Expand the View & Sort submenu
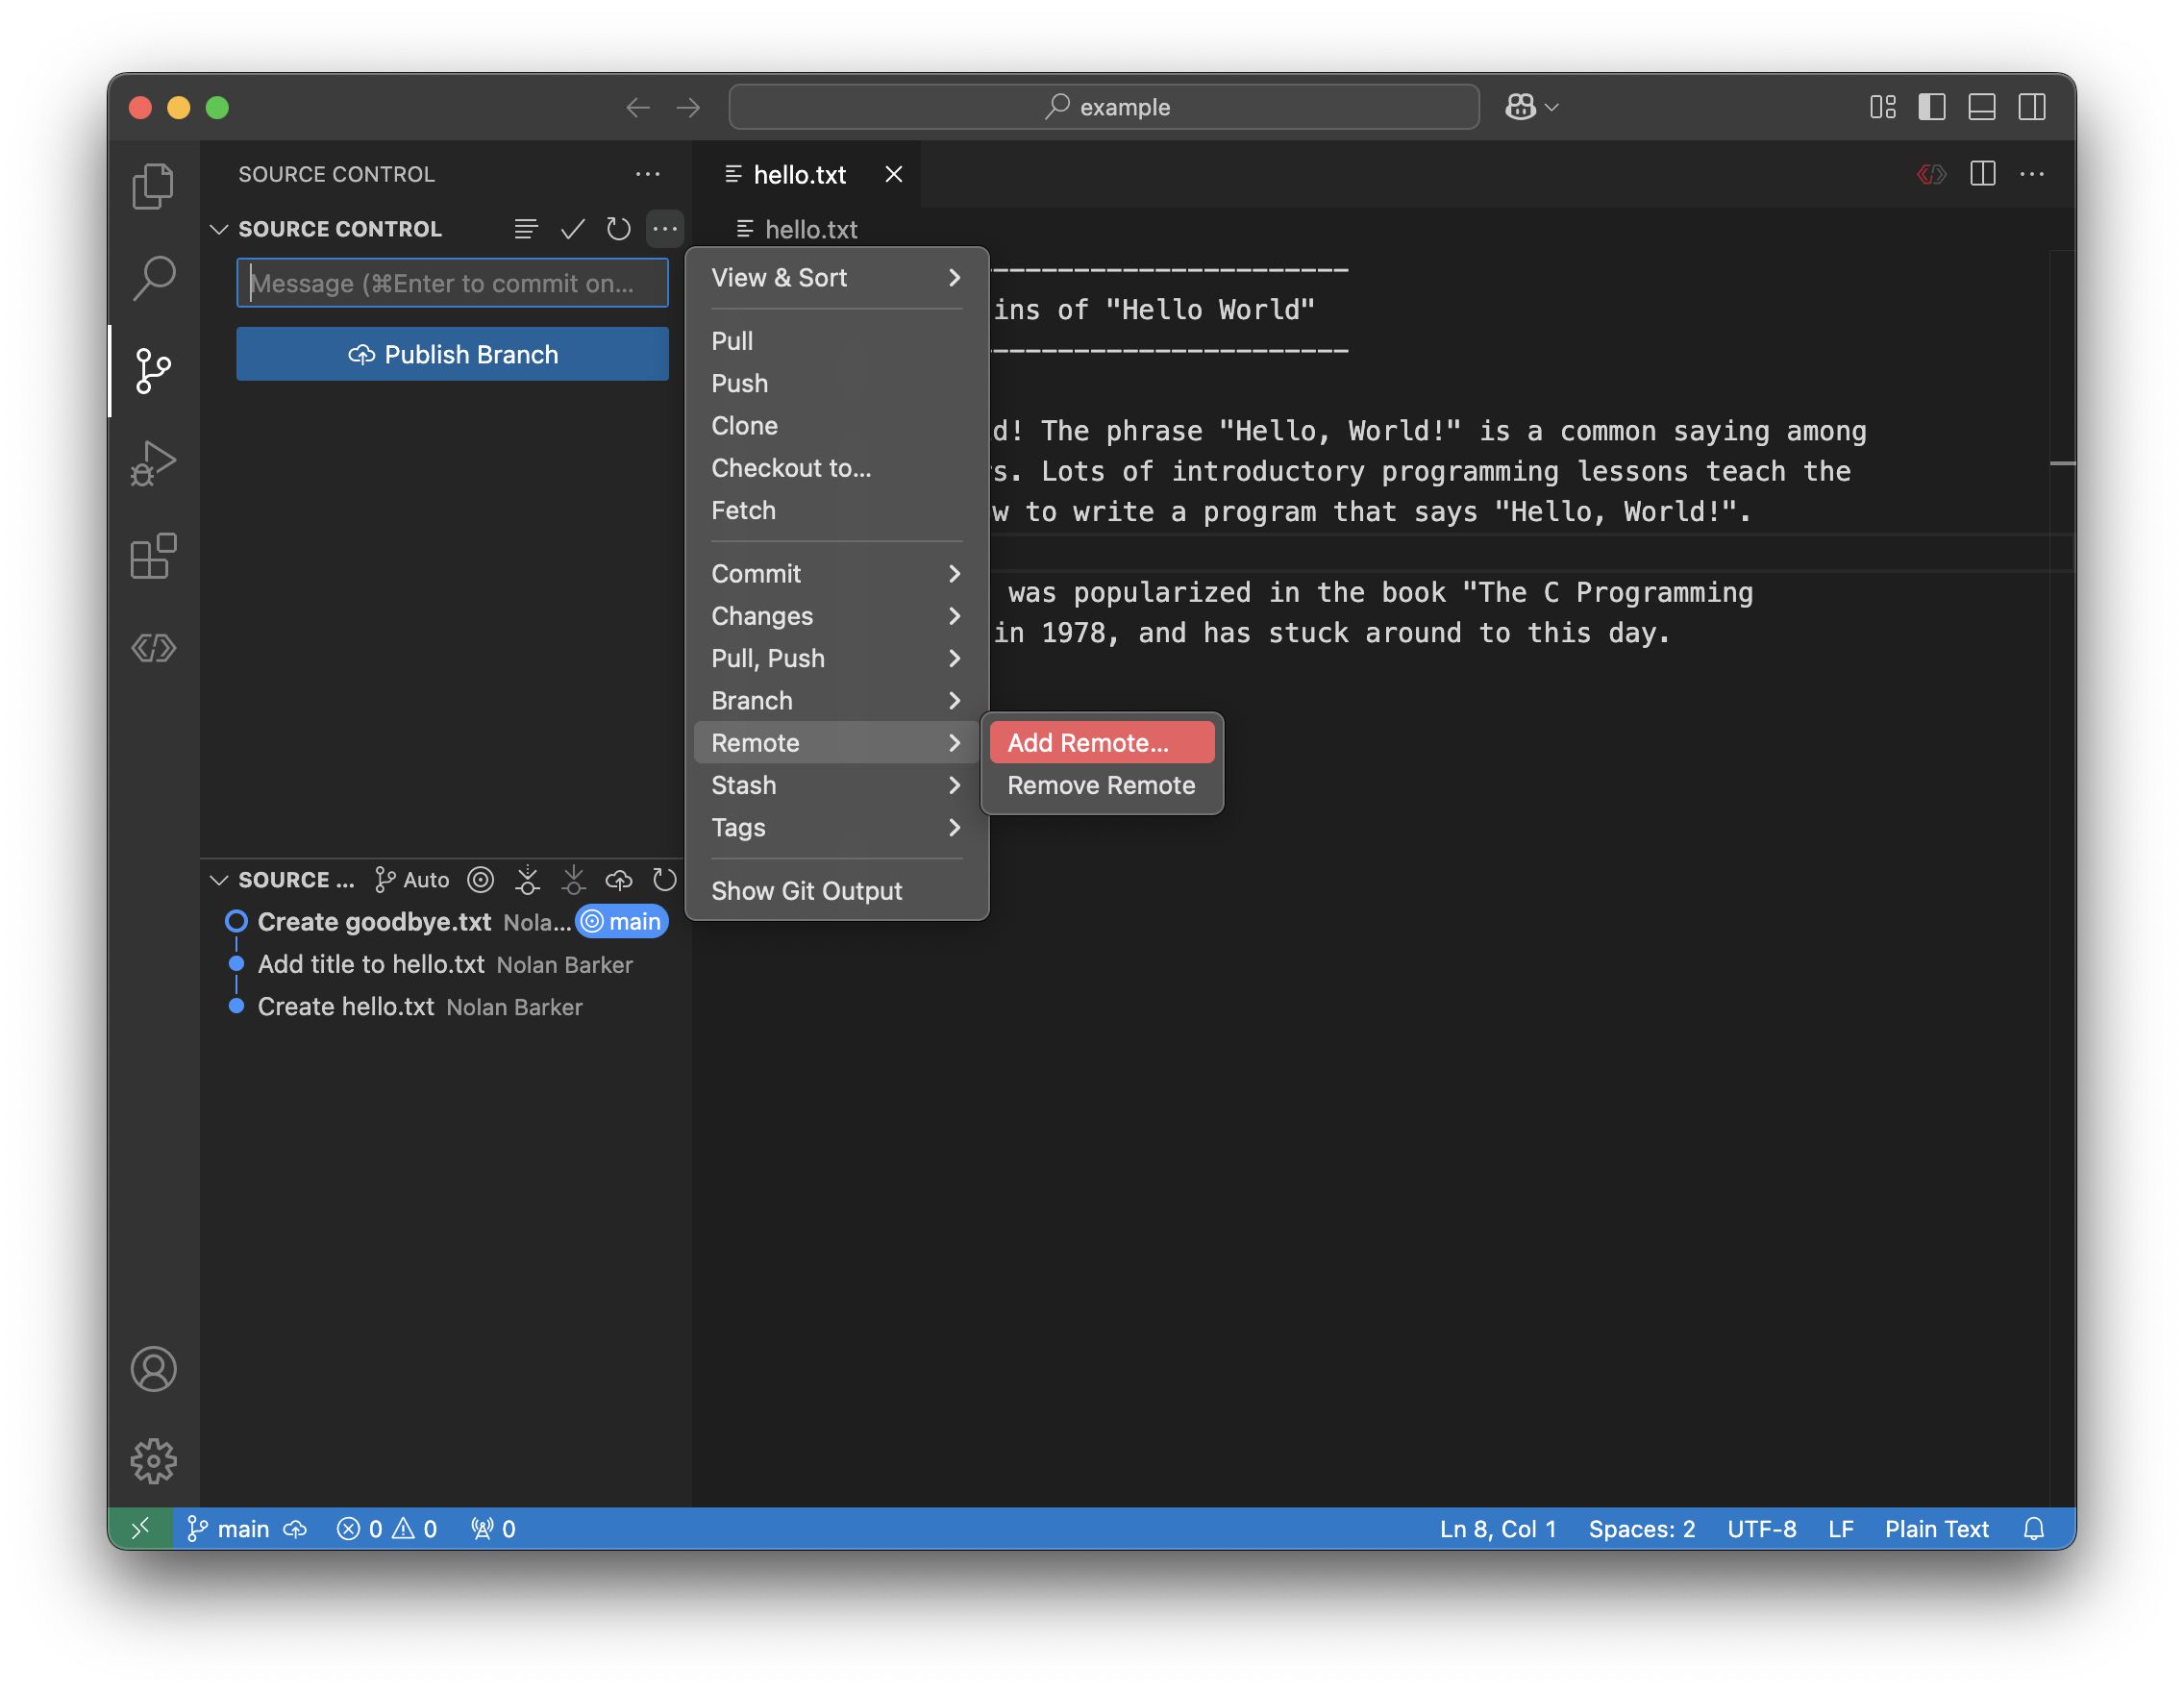 (836, 277)
